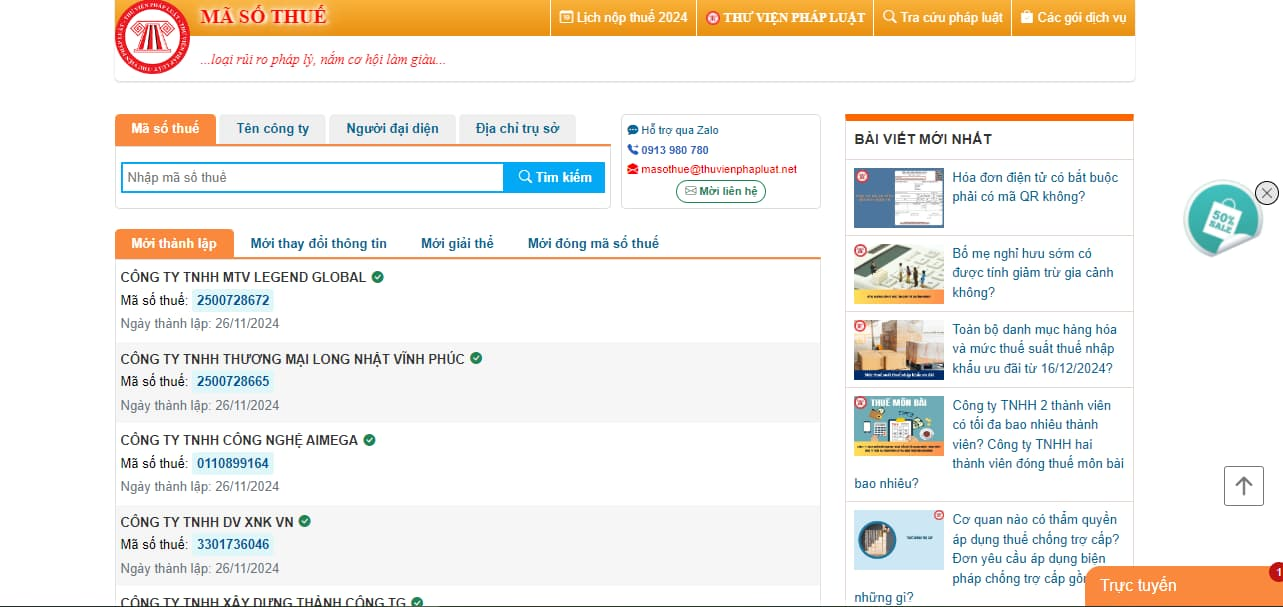Click the MÃ SỐ THUẾ site title
This screenshot has width=1283, height=607.
[x=263, y=17]
